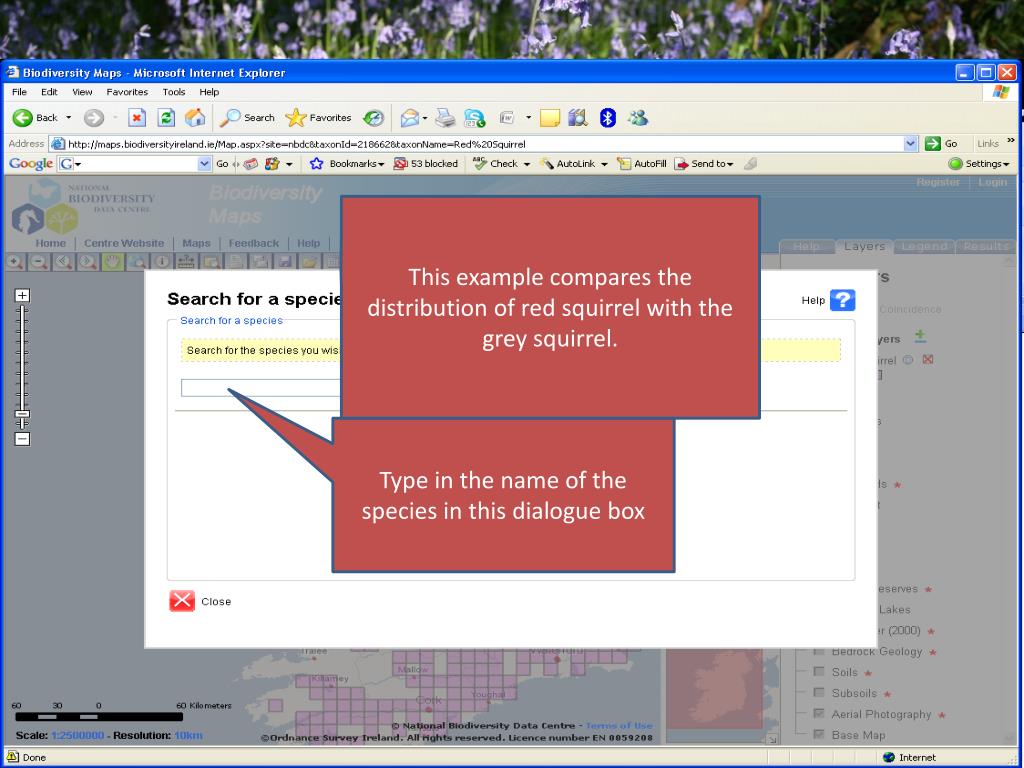Stop page loading with the red X icon
1024x768 pixels.
[x=136, y=118]
